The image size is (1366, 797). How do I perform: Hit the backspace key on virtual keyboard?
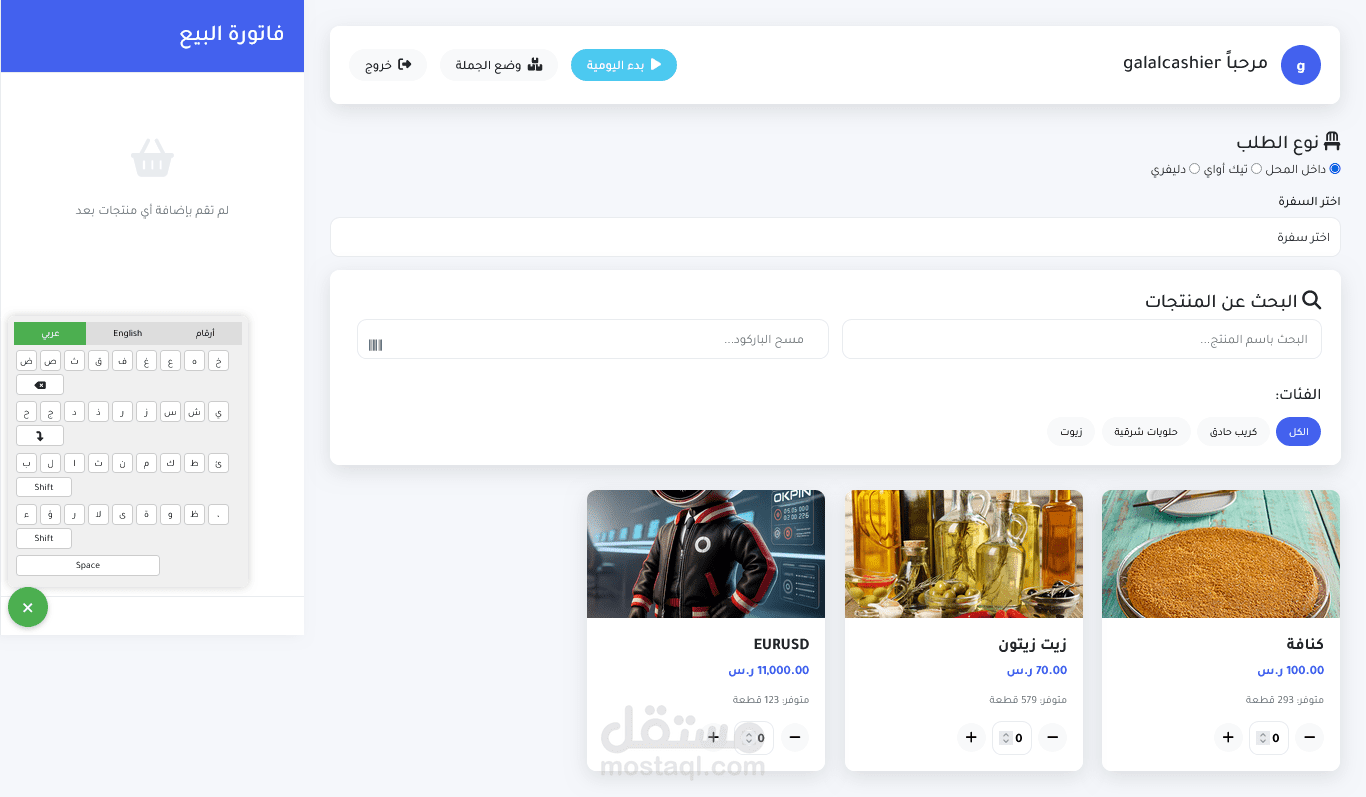tap(40, 385)
